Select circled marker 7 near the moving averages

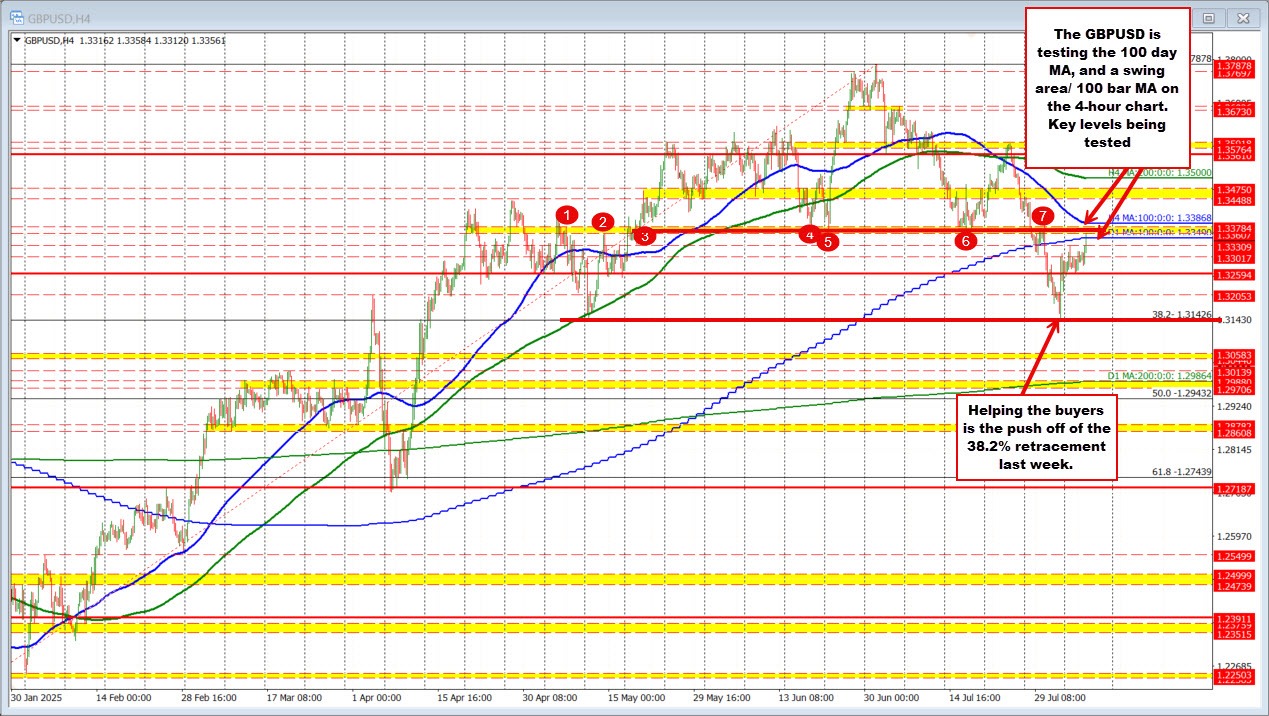point(1042,214)
